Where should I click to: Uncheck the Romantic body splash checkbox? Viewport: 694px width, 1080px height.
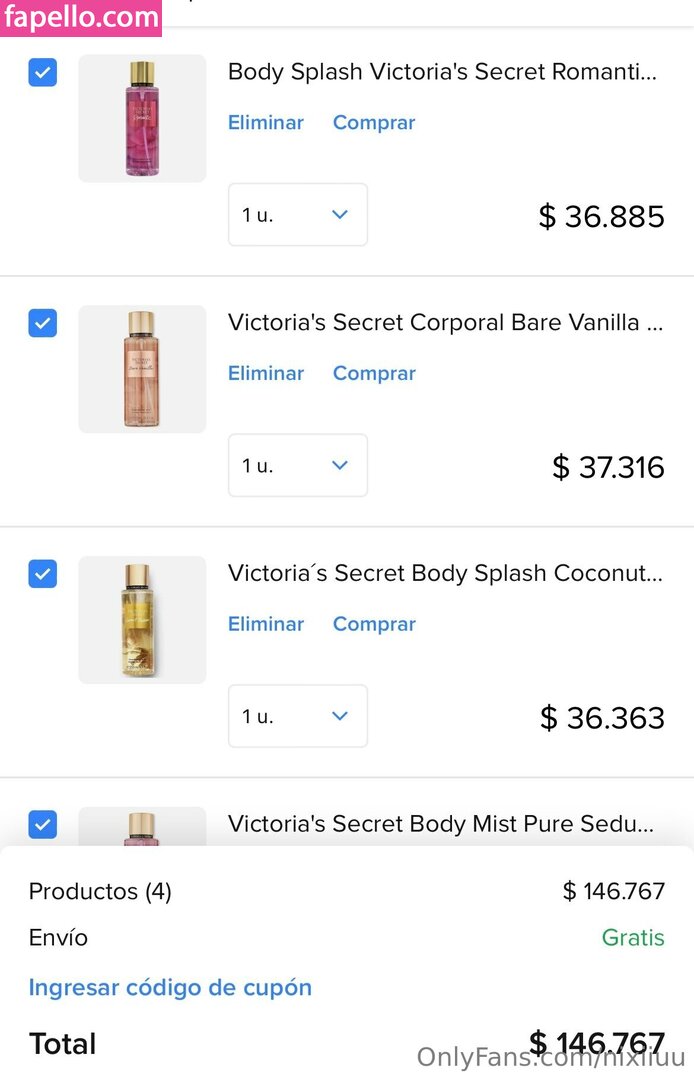click(43, 72)
